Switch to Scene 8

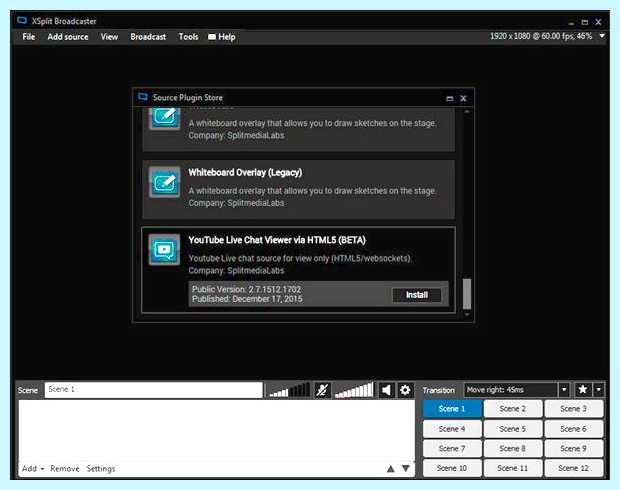pyautogui.click(x=512, y=448)
